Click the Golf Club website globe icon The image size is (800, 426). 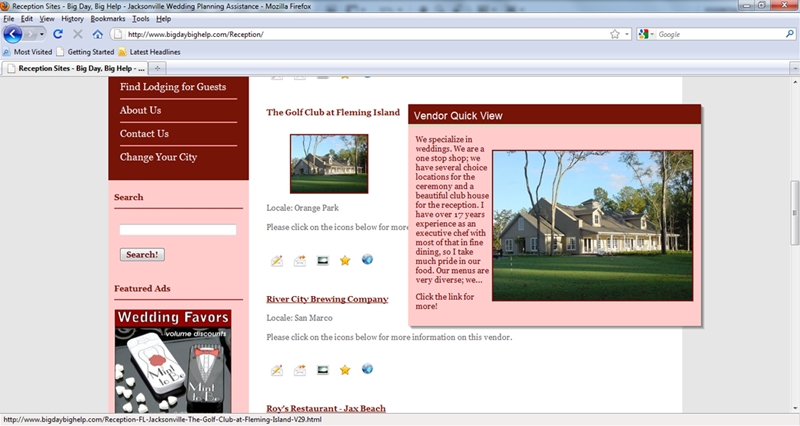367,259
